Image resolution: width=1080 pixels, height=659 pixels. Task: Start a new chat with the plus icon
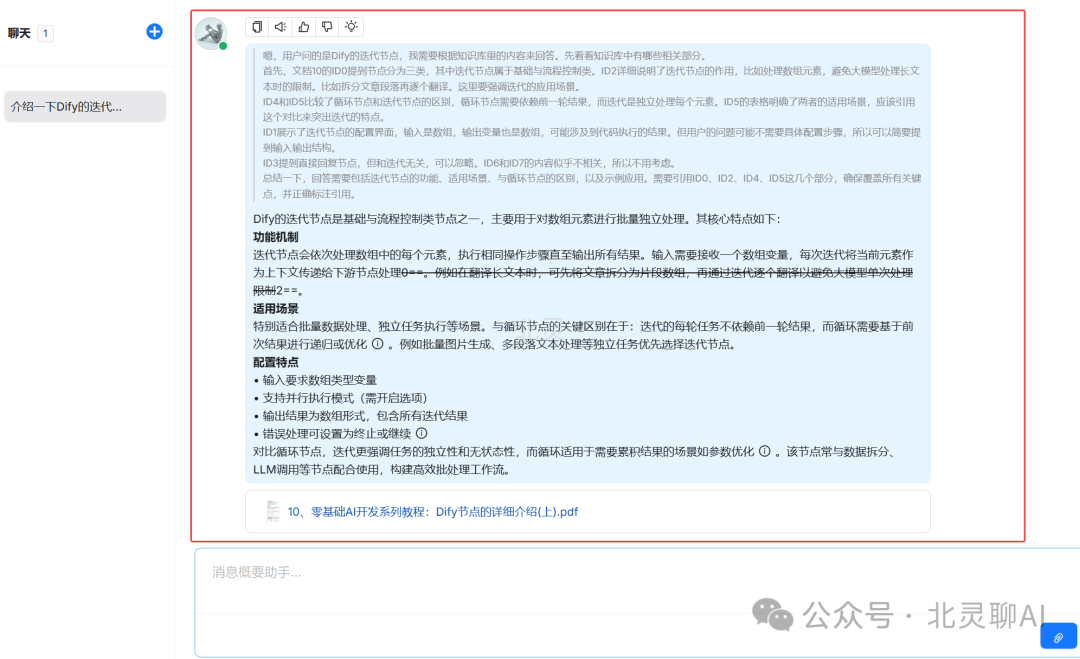pyautogui.click(x=154, y=32)
